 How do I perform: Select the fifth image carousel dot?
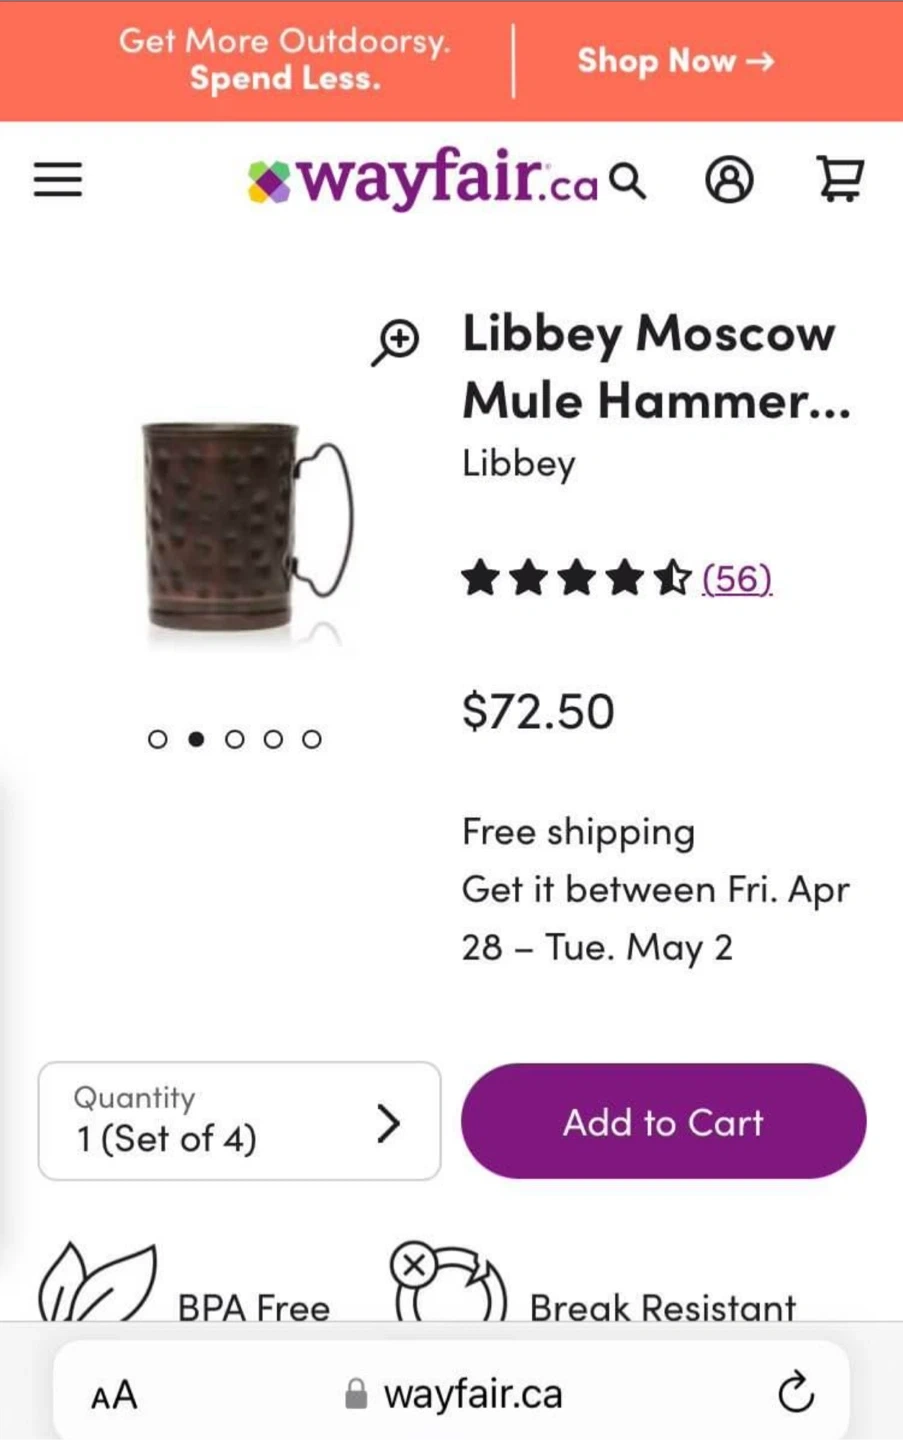coord(312,739)
